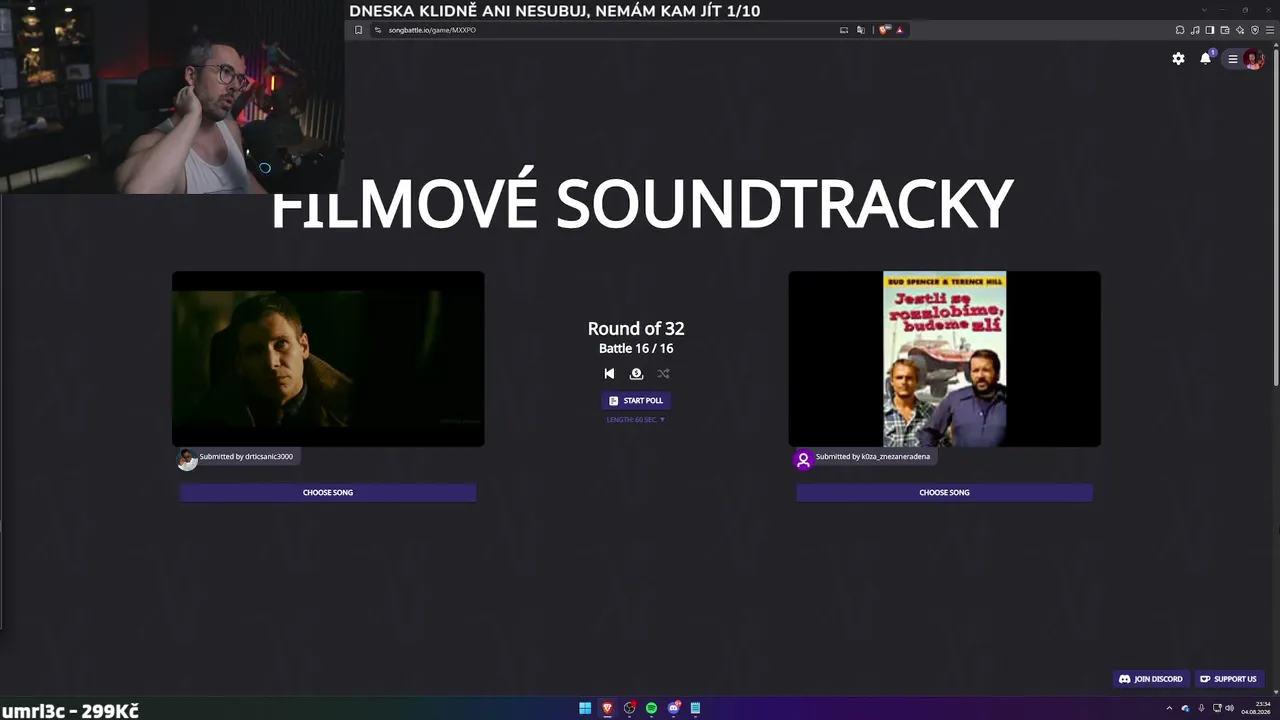Click the Brave VPN shield toolbar icon
The width and height of the screenshot is (1280, 720).
1255,30
